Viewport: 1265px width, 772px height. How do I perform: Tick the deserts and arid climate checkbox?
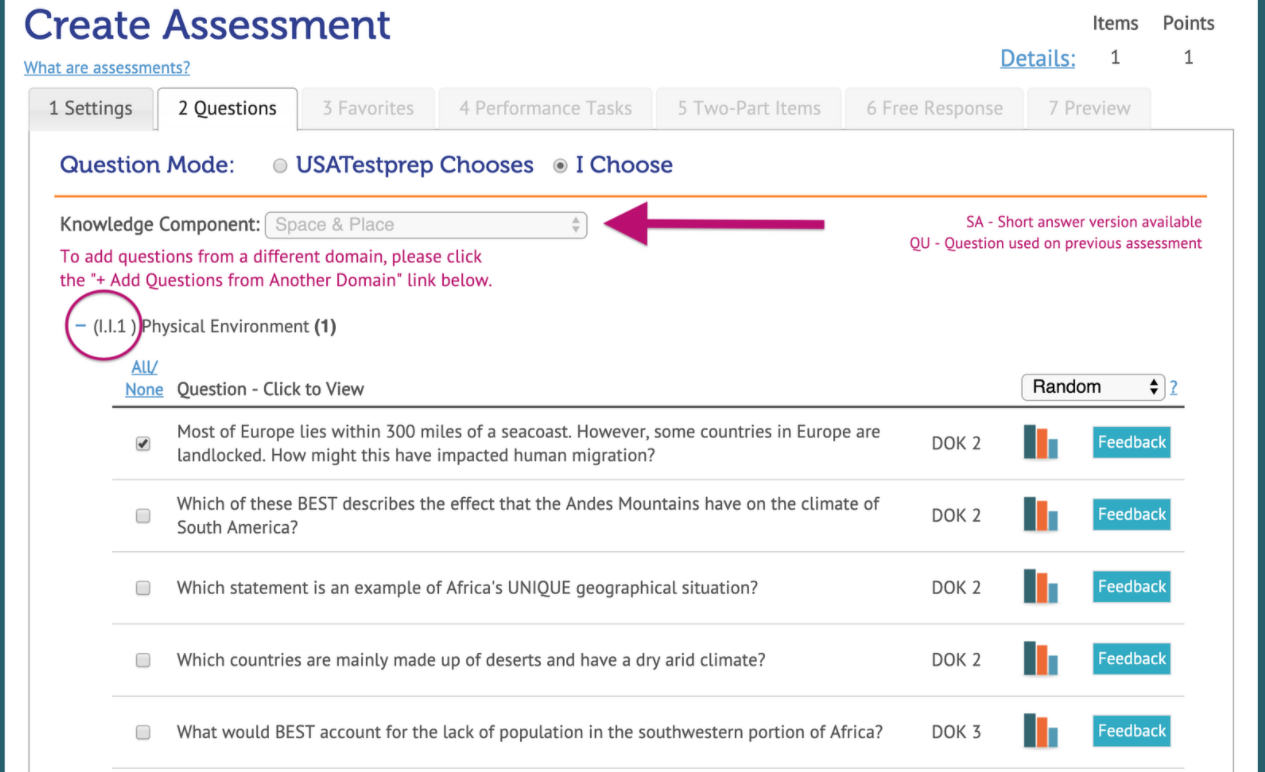click(143, 660)
